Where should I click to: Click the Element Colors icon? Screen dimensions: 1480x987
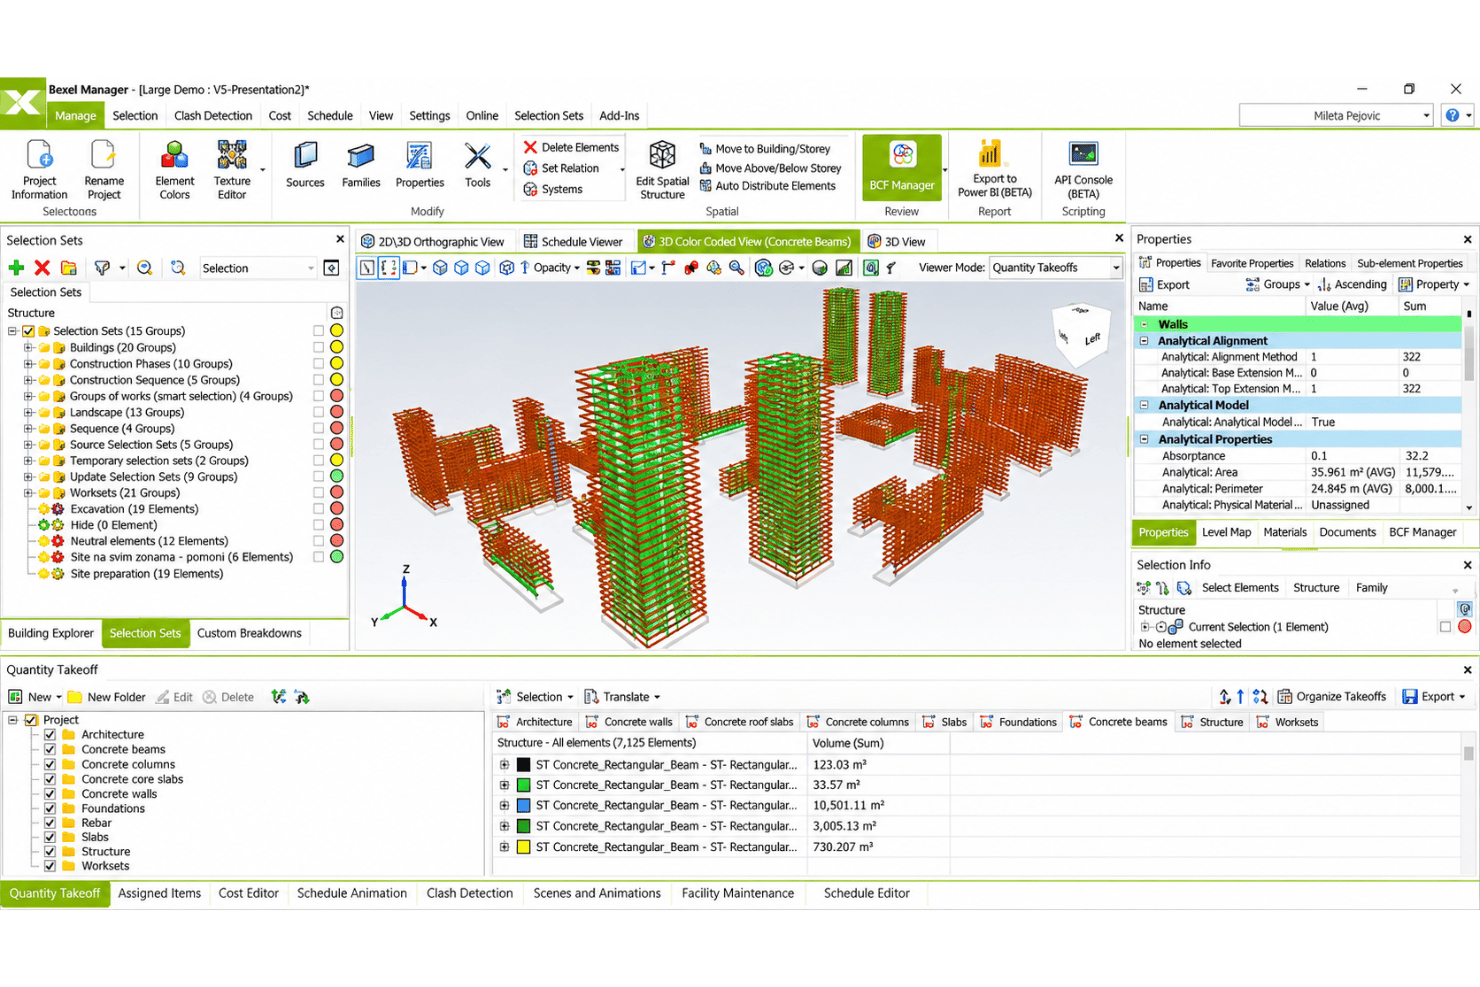174,170
